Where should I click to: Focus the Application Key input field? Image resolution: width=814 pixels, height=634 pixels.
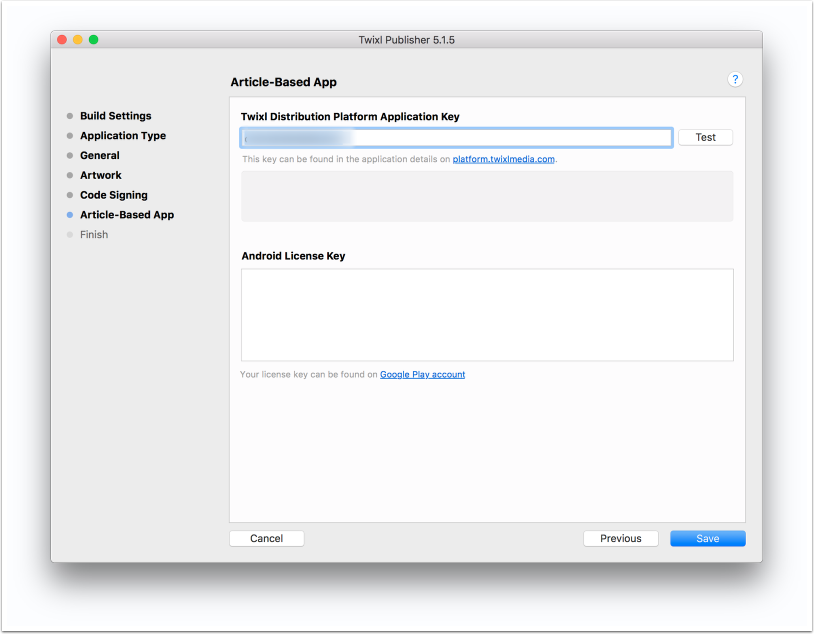[456, 138]
